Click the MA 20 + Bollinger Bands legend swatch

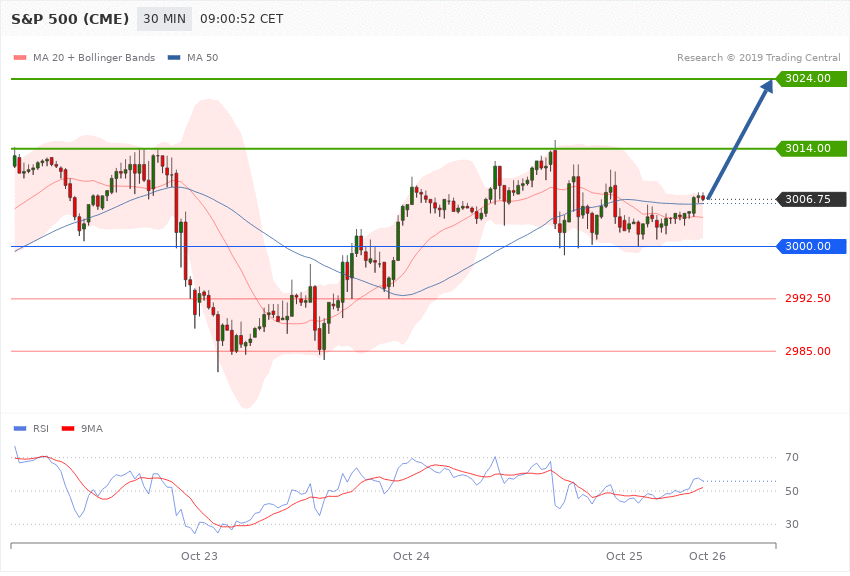click(x=20, y=57)
